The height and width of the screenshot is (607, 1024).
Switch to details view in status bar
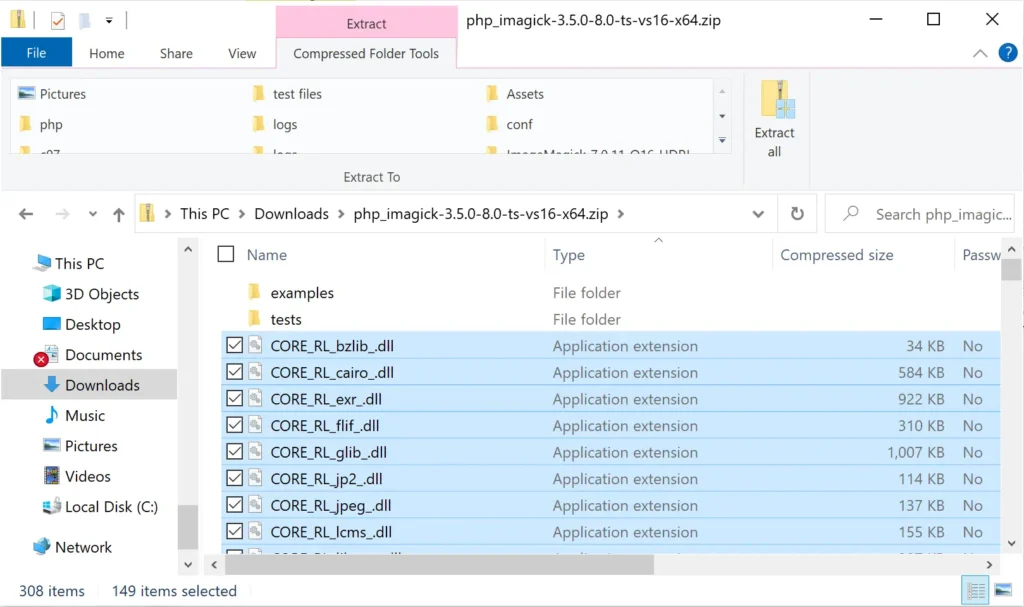tap(976, 591)
